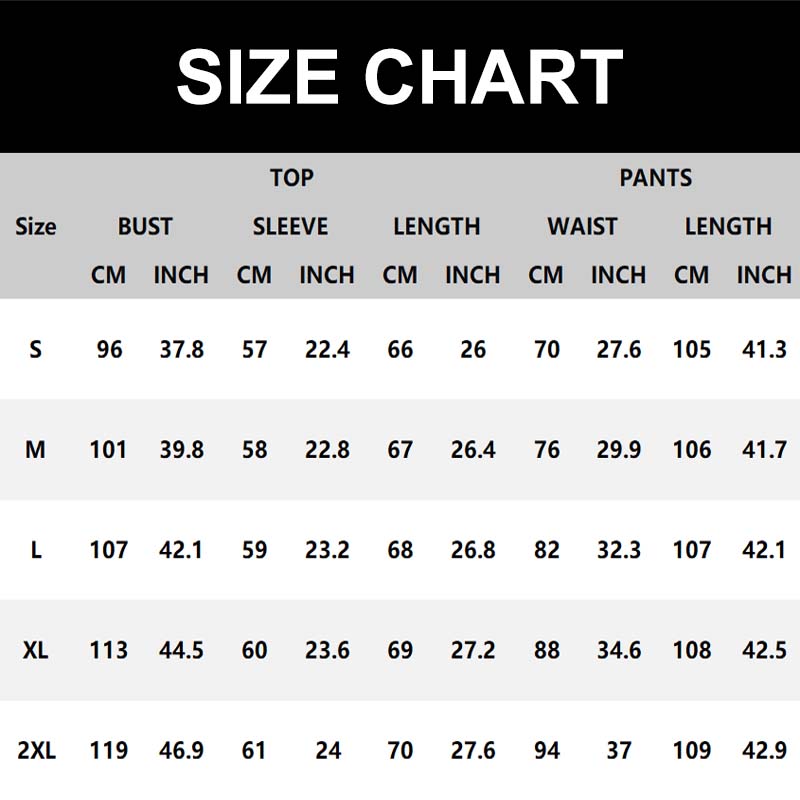The width and height of the screenshot is (800, 800).
Task: Click the TOP section header
Action: 291,178
